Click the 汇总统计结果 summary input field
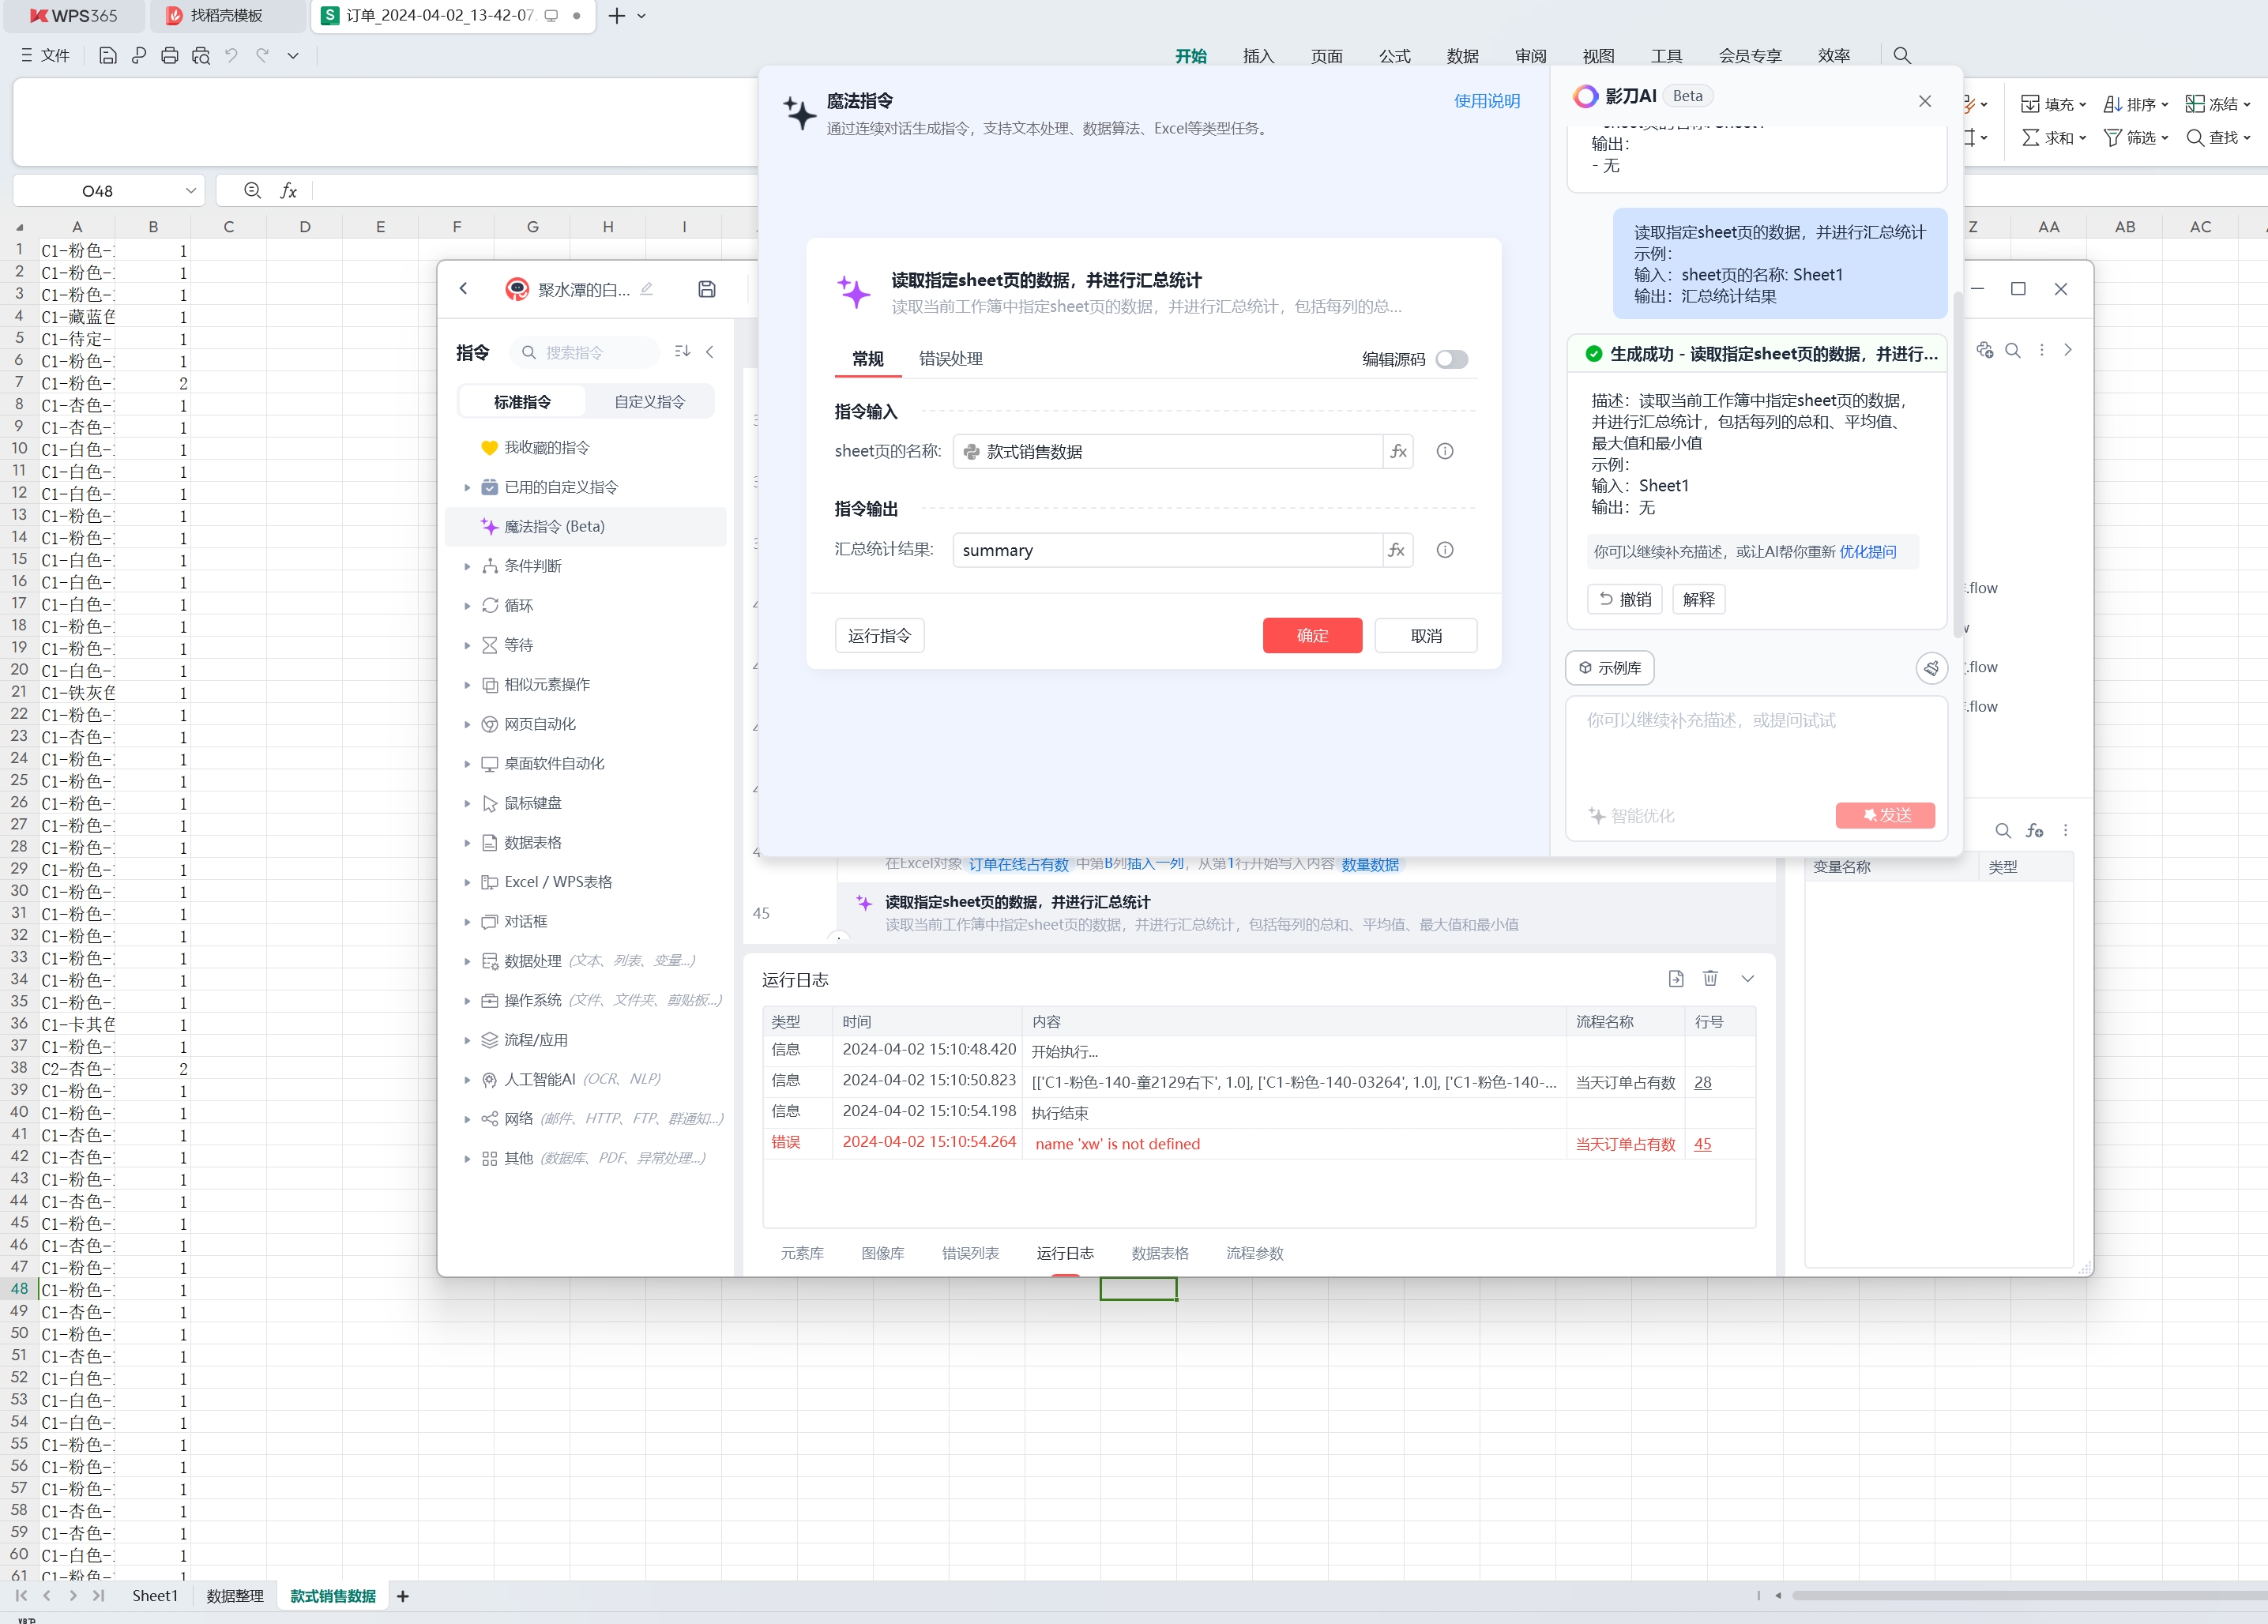 click(x=1166, y=550)
